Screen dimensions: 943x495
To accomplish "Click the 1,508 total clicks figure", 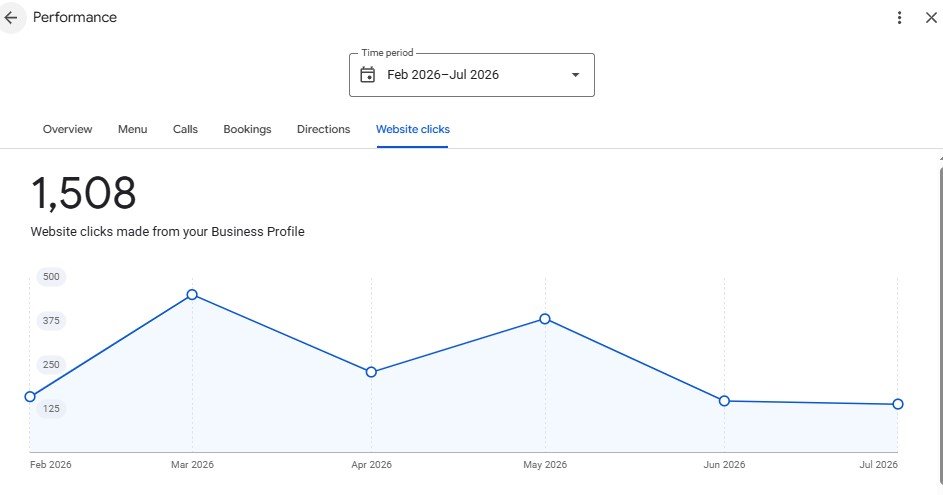I will (84, 193).
